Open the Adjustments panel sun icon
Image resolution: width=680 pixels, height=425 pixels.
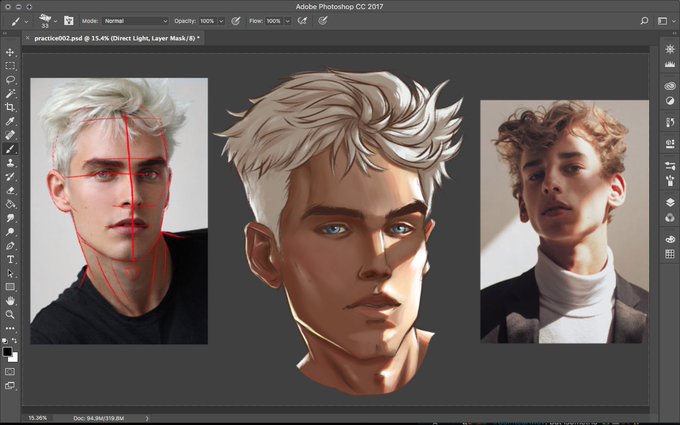[670, 50]
